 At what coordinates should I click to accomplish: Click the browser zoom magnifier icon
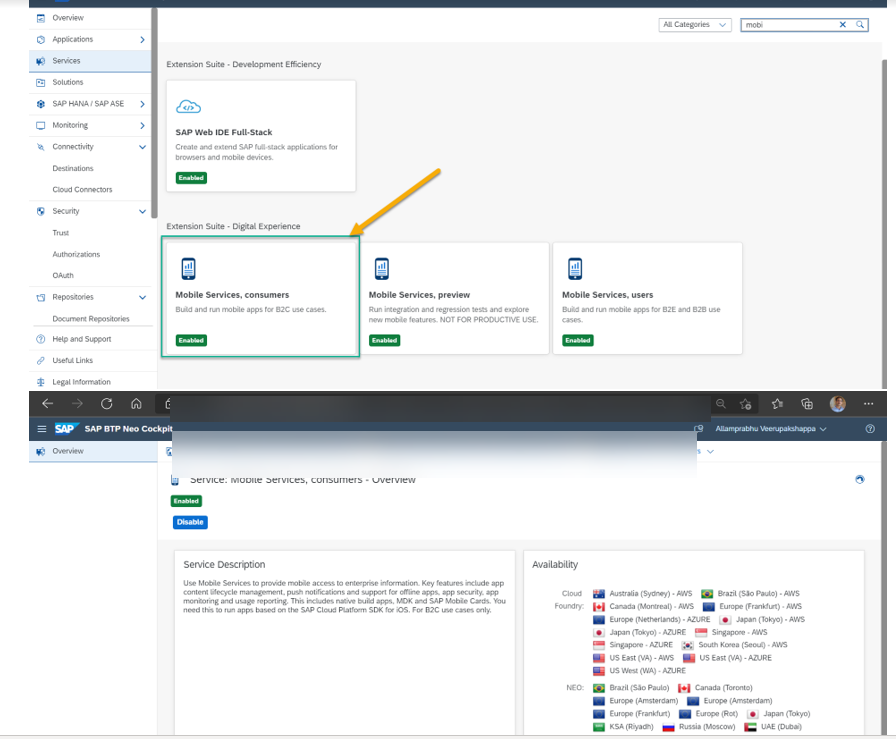pyautogui.click(x=721, y=404)
